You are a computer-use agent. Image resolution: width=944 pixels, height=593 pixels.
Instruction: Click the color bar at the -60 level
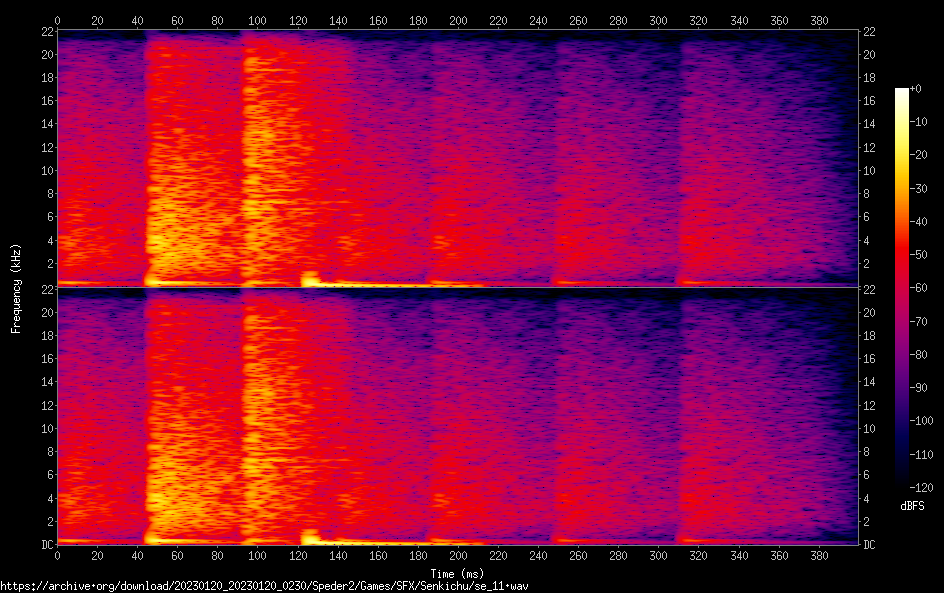[902, 288]
